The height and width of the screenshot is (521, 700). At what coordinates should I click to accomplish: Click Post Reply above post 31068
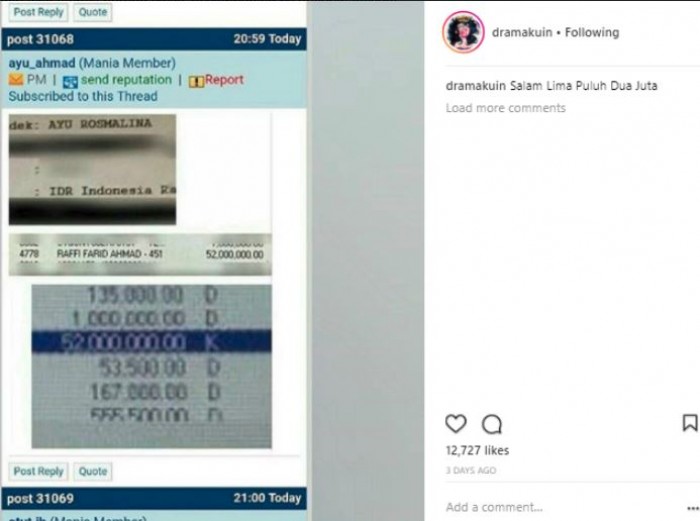(x=38, y=12)
